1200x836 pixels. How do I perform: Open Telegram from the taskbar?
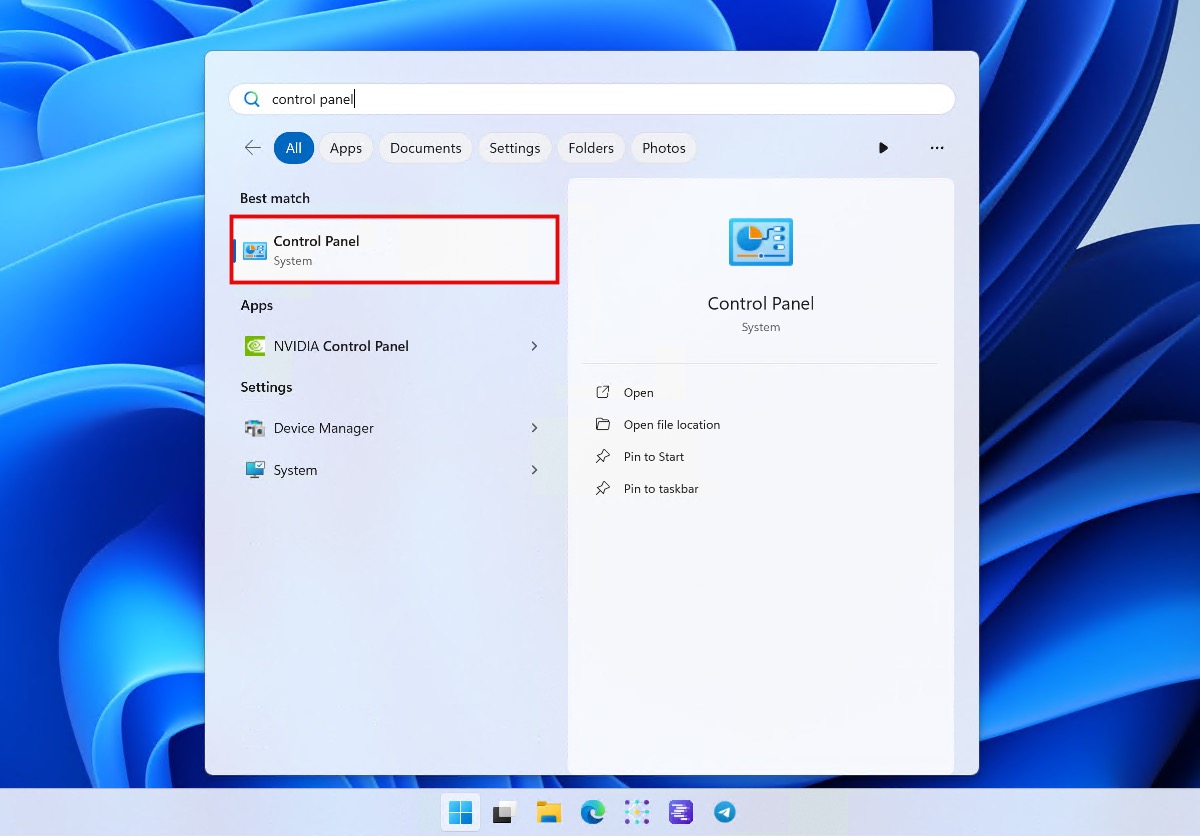pos(725,813)
